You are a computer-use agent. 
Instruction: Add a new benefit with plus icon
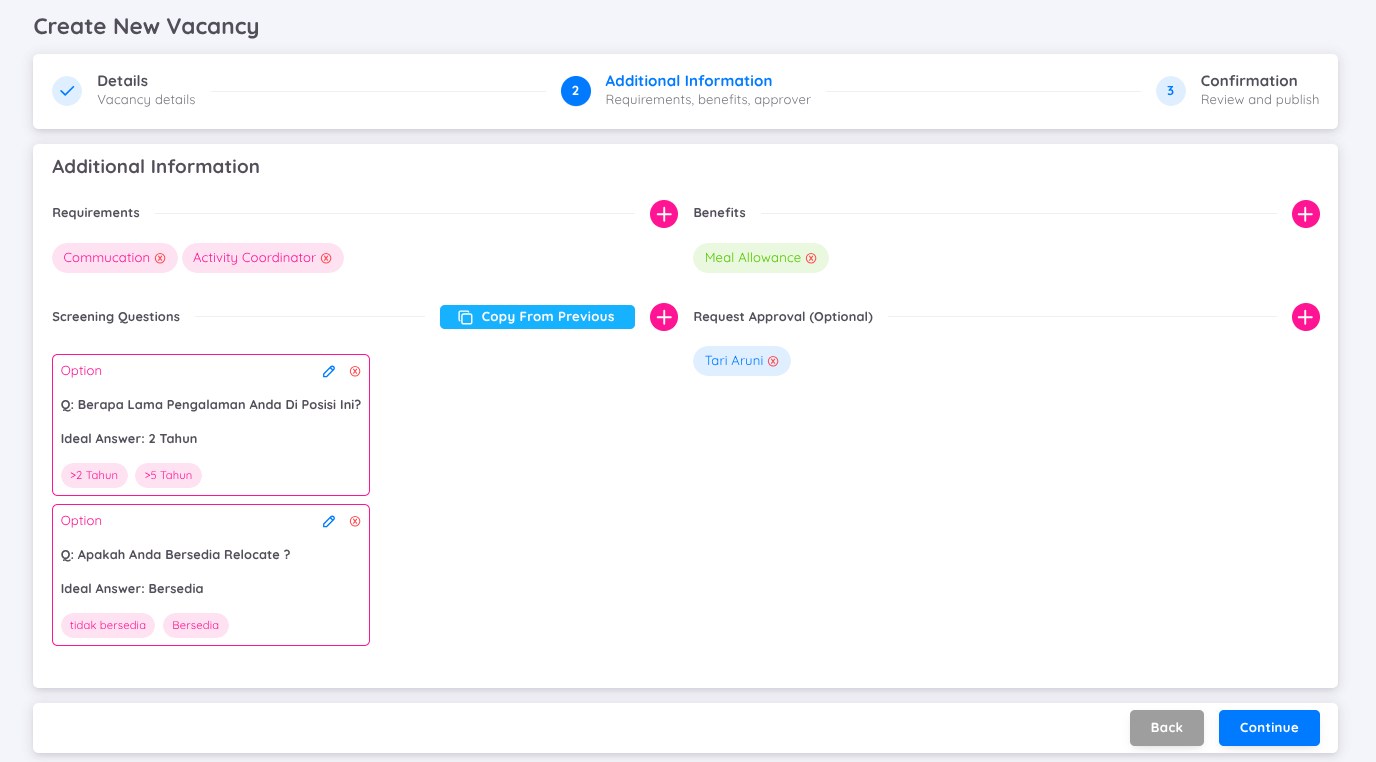(x=1305, y=214)
